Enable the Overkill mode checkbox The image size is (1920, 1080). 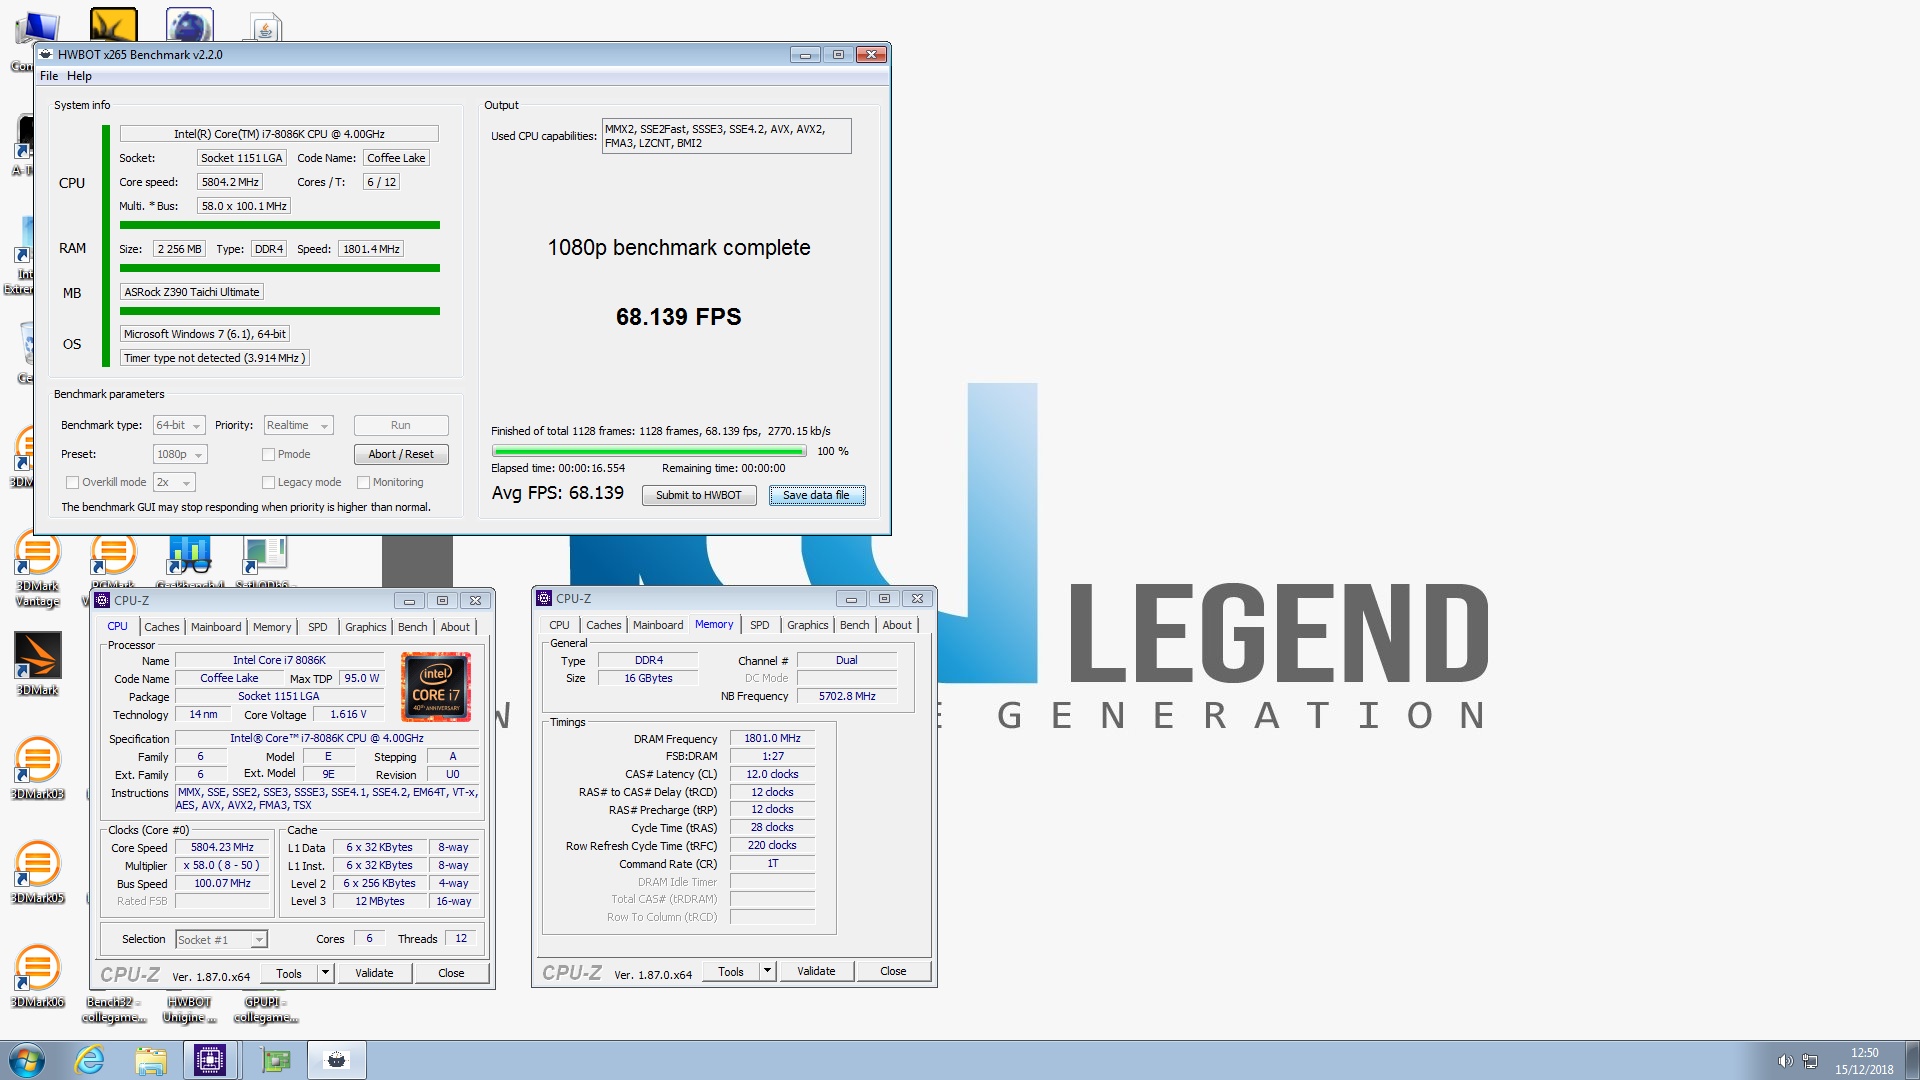pyautogui.click(x=72, y=482)
